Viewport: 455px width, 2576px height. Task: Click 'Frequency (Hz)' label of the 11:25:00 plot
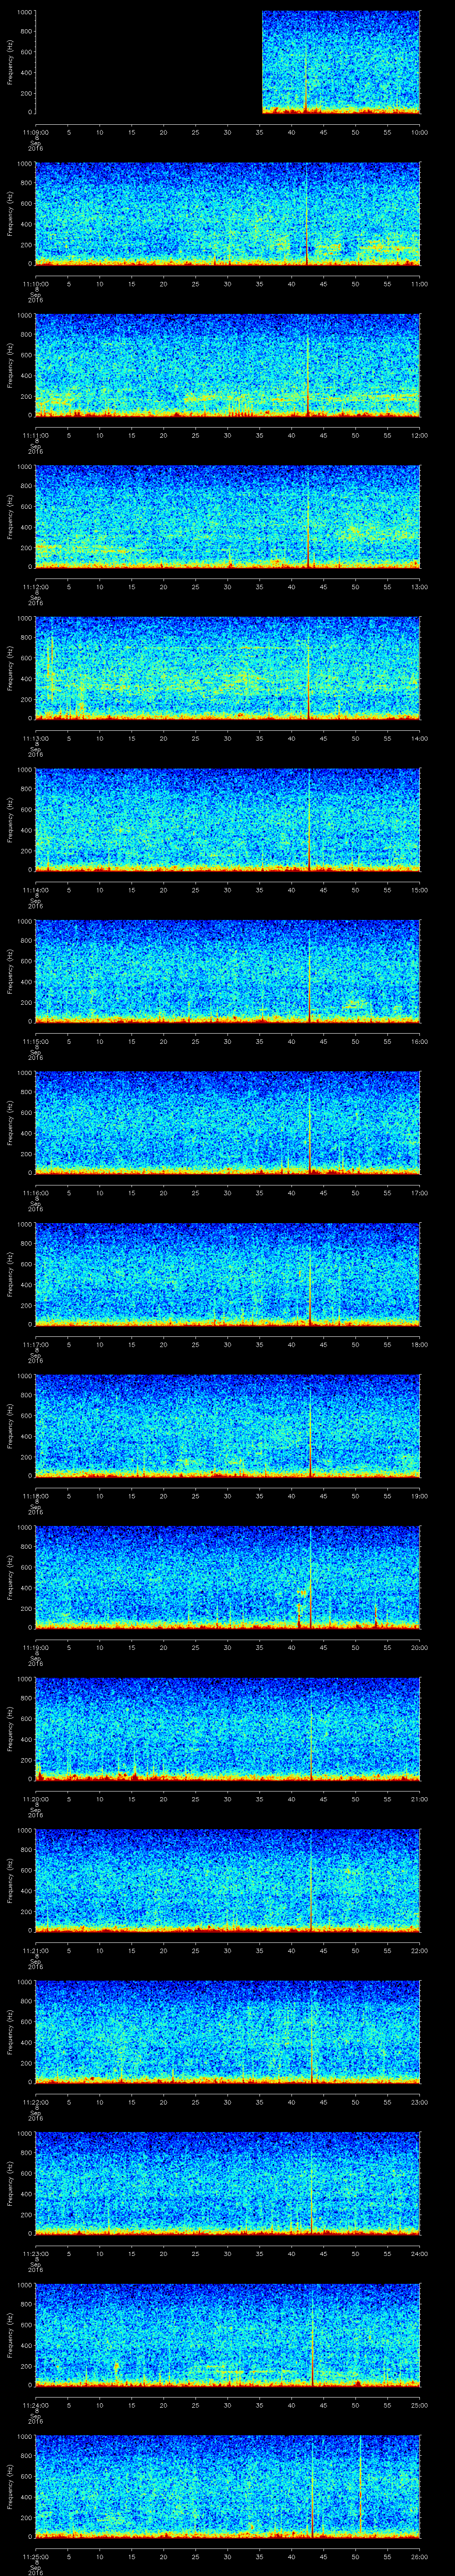pos(10,2486)
